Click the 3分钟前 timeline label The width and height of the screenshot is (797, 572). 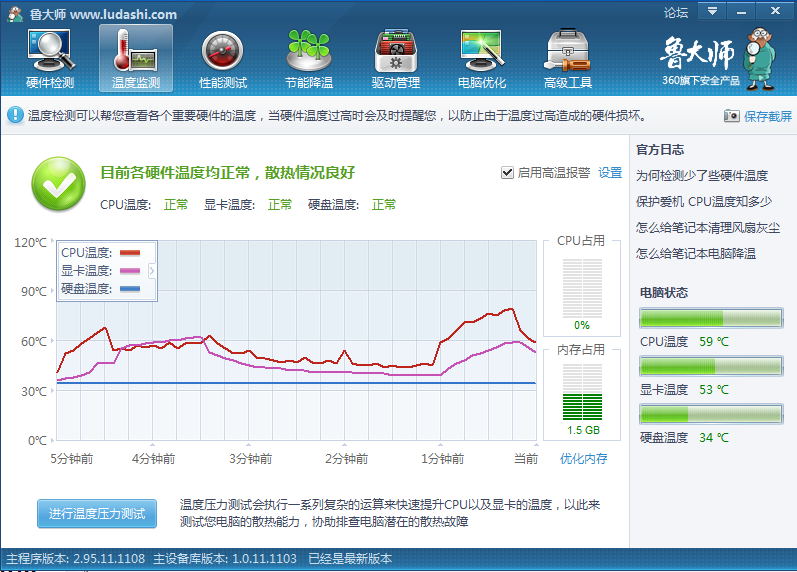pos(250,459)
